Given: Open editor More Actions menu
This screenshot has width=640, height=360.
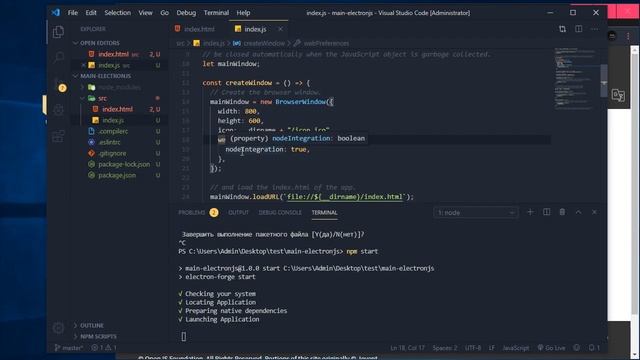Looking at the screenshot, I should click(594, 29).
